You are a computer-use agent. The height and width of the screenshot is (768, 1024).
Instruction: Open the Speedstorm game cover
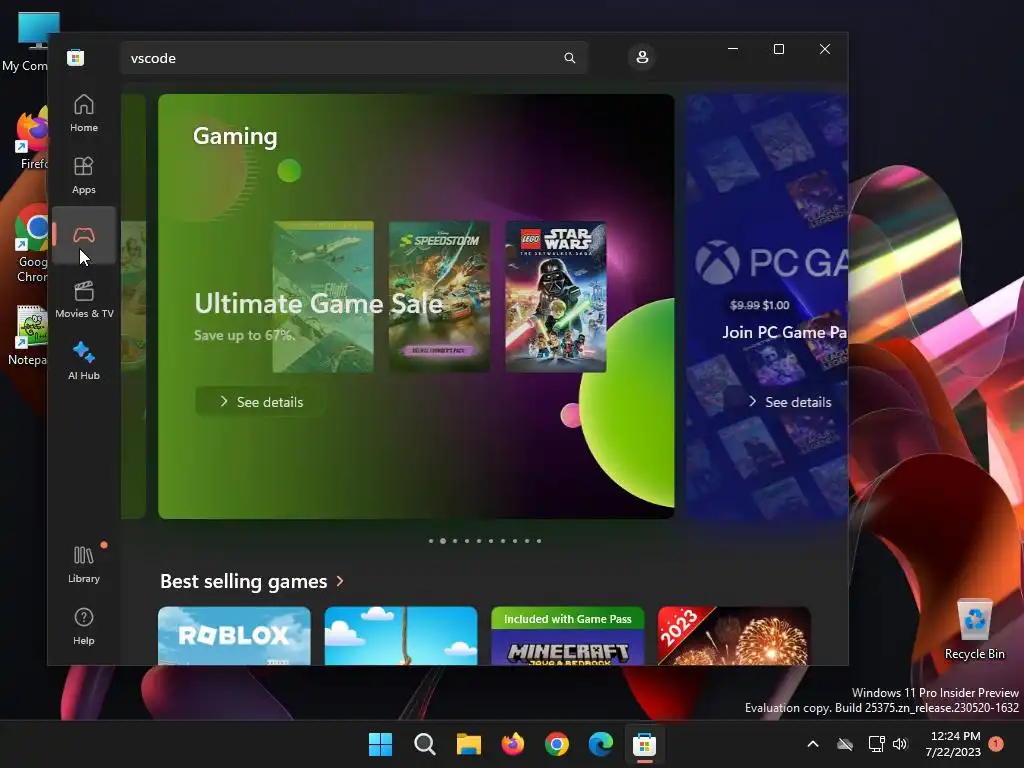440,296
